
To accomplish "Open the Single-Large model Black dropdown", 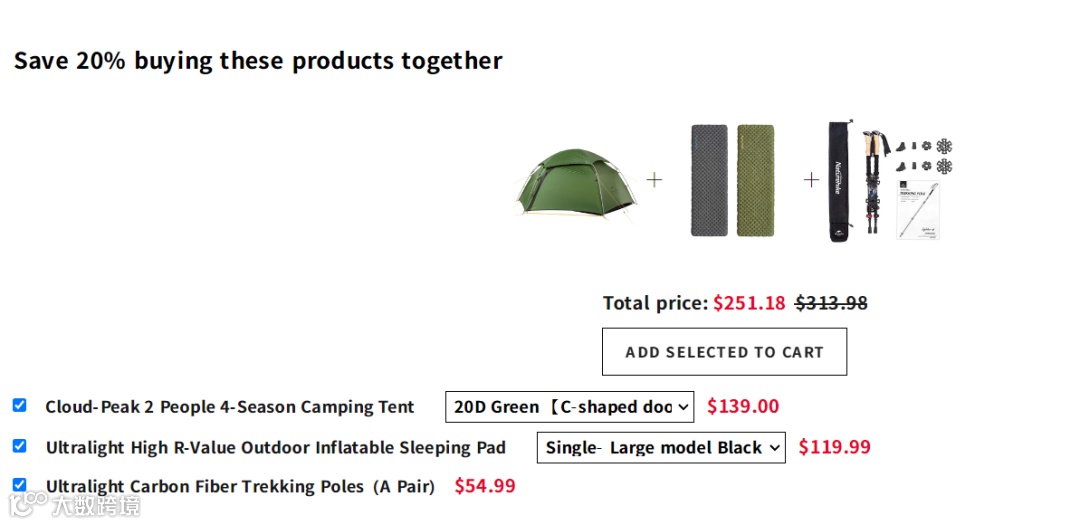I will (661, 448).
